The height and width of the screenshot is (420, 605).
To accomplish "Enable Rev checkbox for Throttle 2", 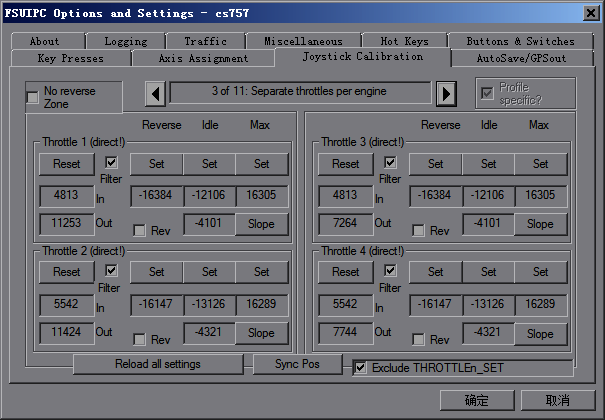I will (x=139, y=339).
